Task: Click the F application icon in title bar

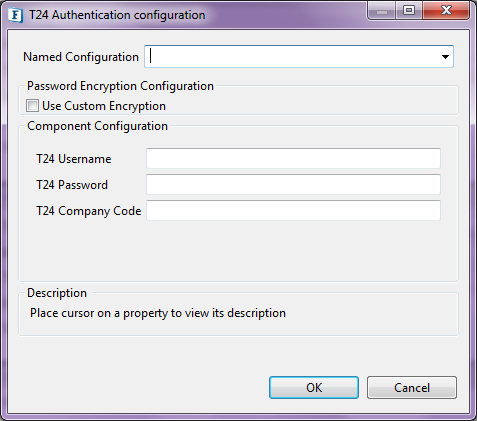Action: point(15,15)
